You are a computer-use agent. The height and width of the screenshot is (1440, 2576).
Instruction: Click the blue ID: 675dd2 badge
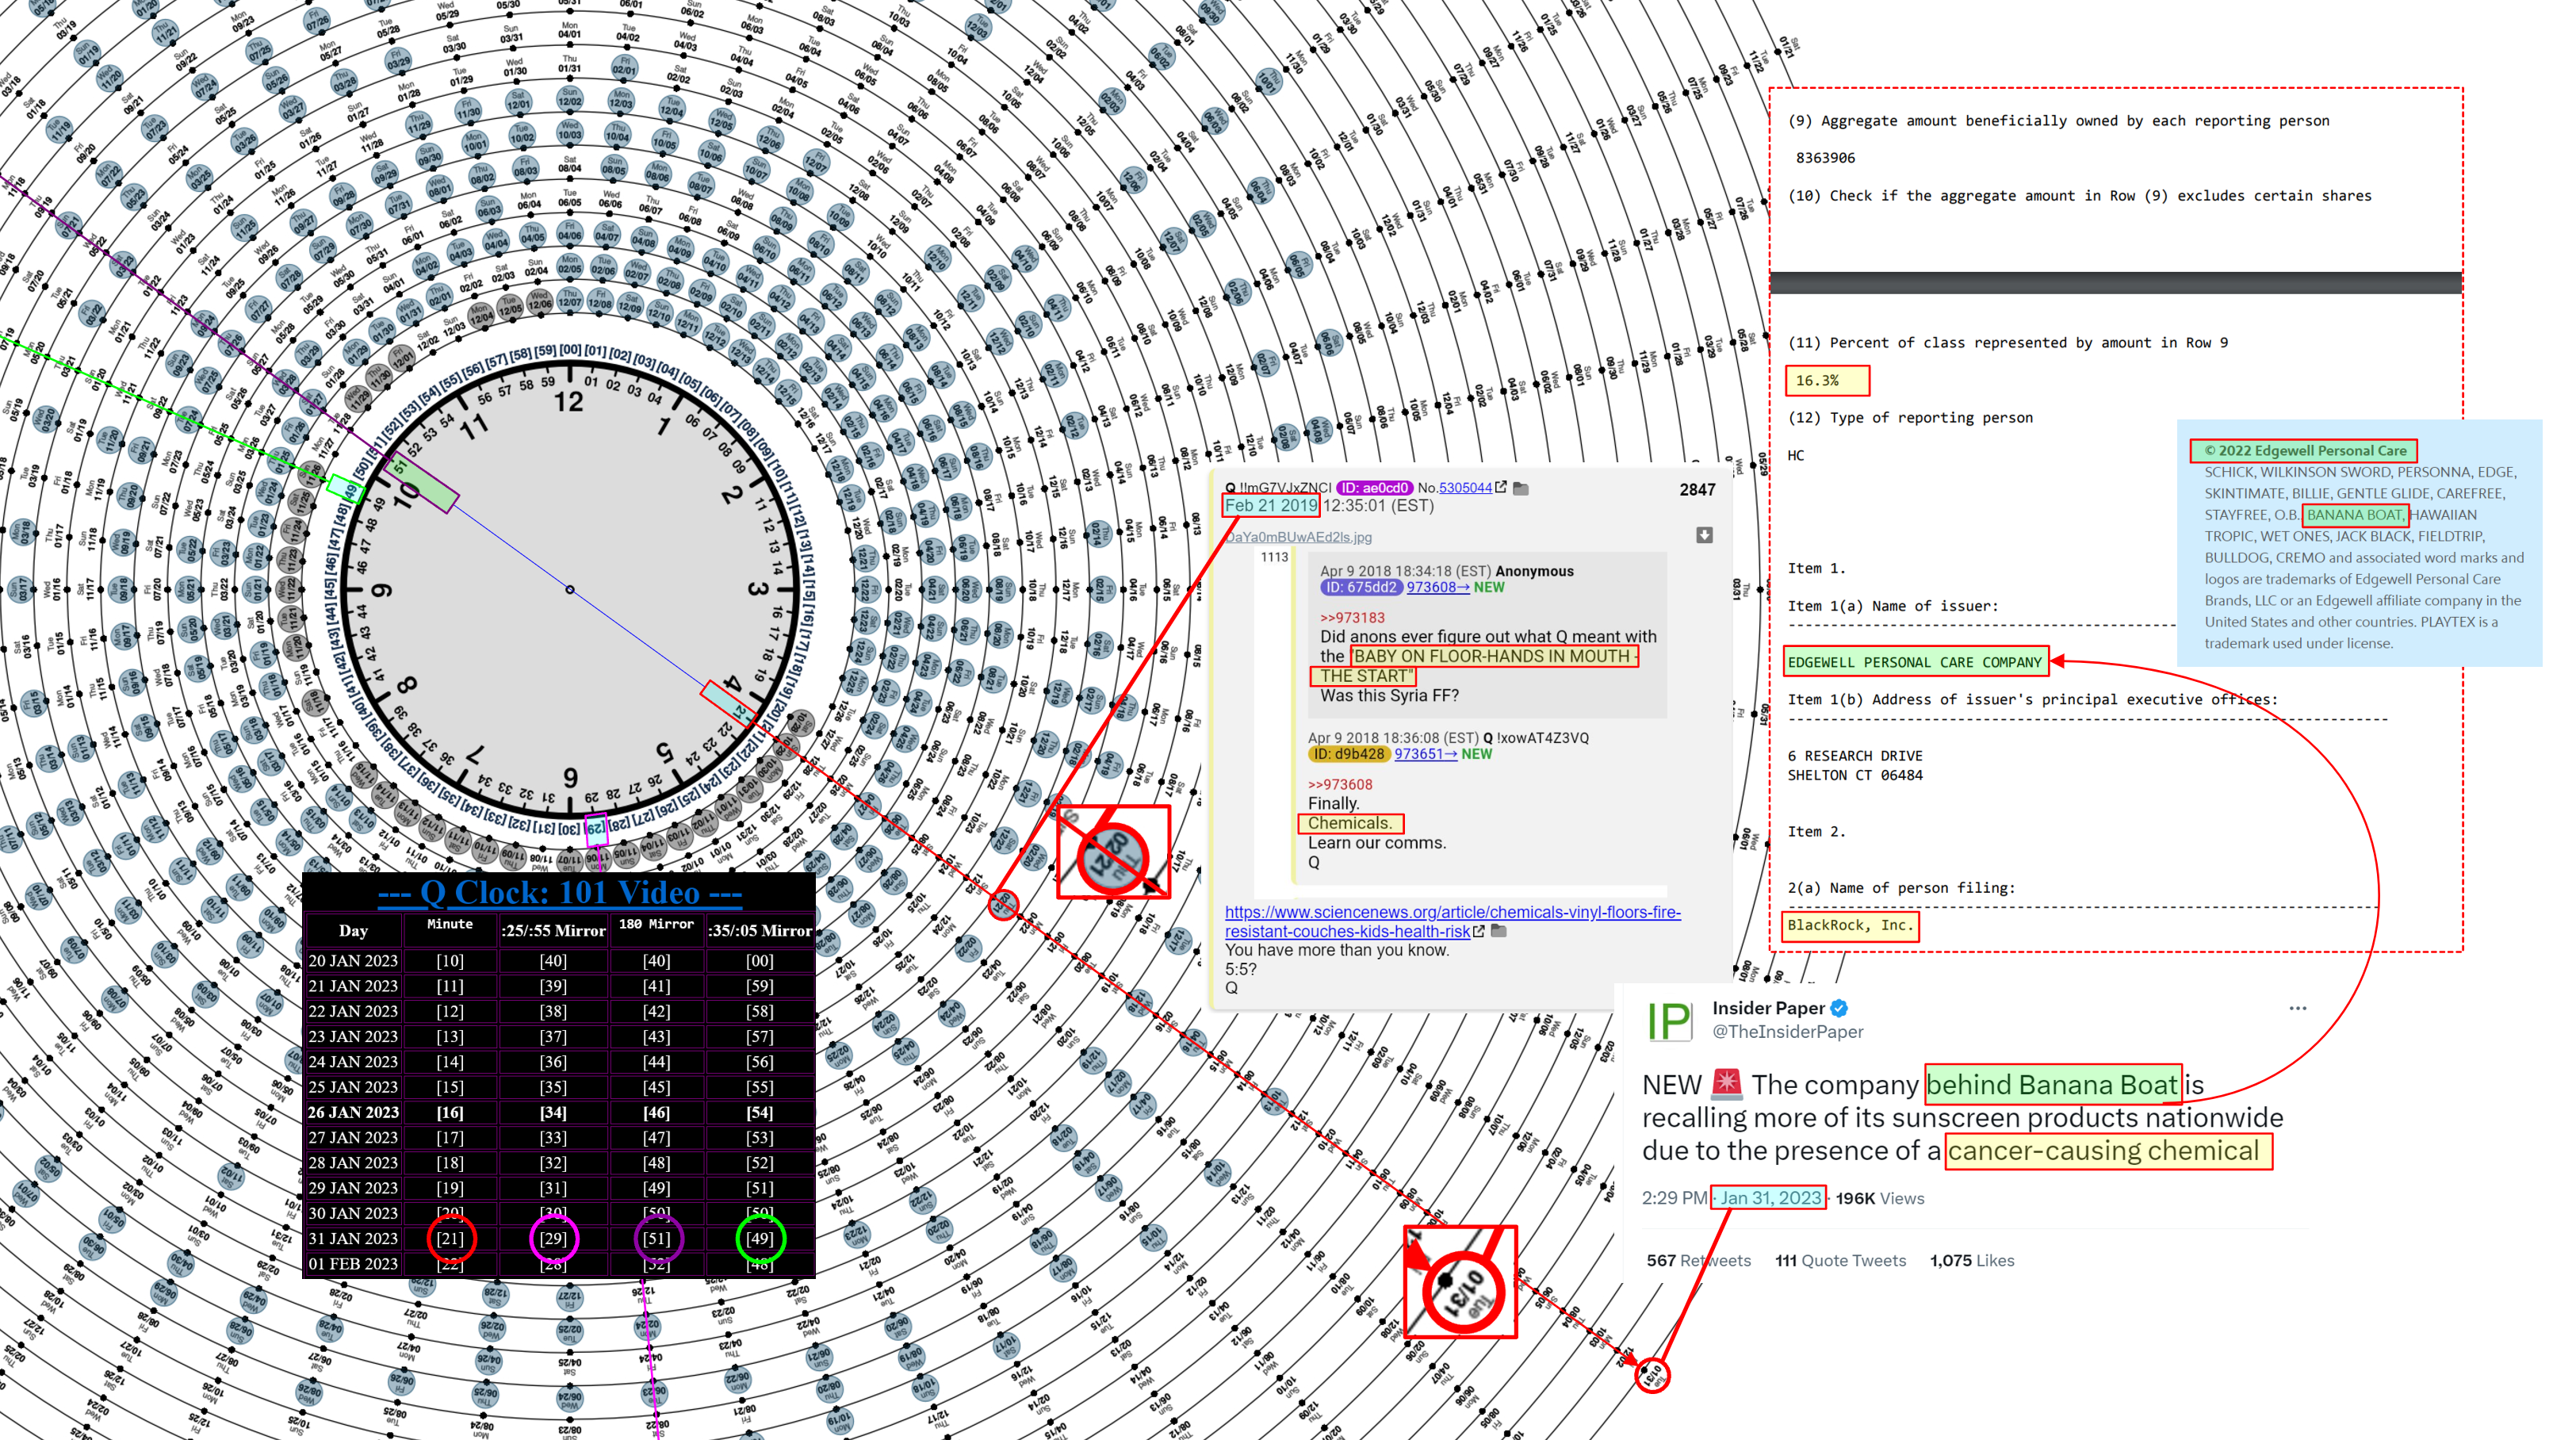pyautogui.click(x=1361, y=587)
